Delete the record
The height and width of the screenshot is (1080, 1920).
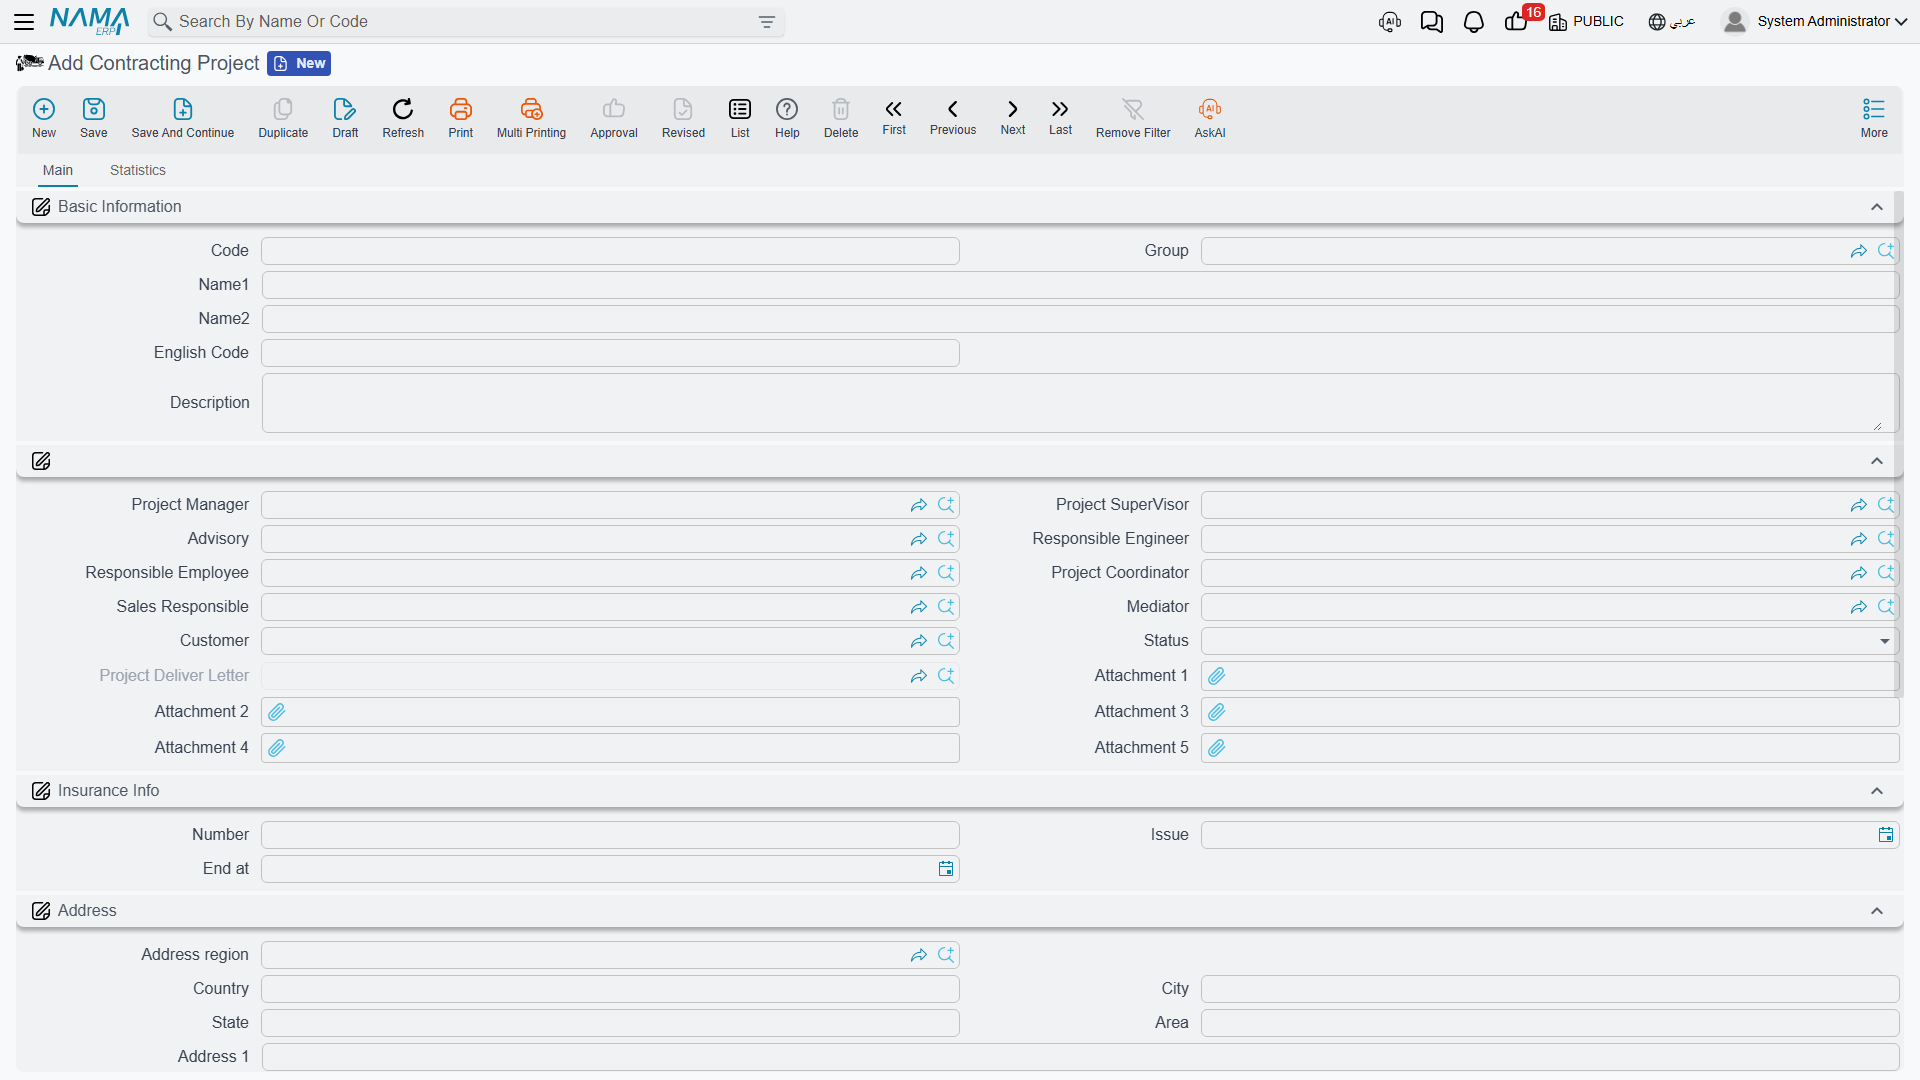click(841, 118)
